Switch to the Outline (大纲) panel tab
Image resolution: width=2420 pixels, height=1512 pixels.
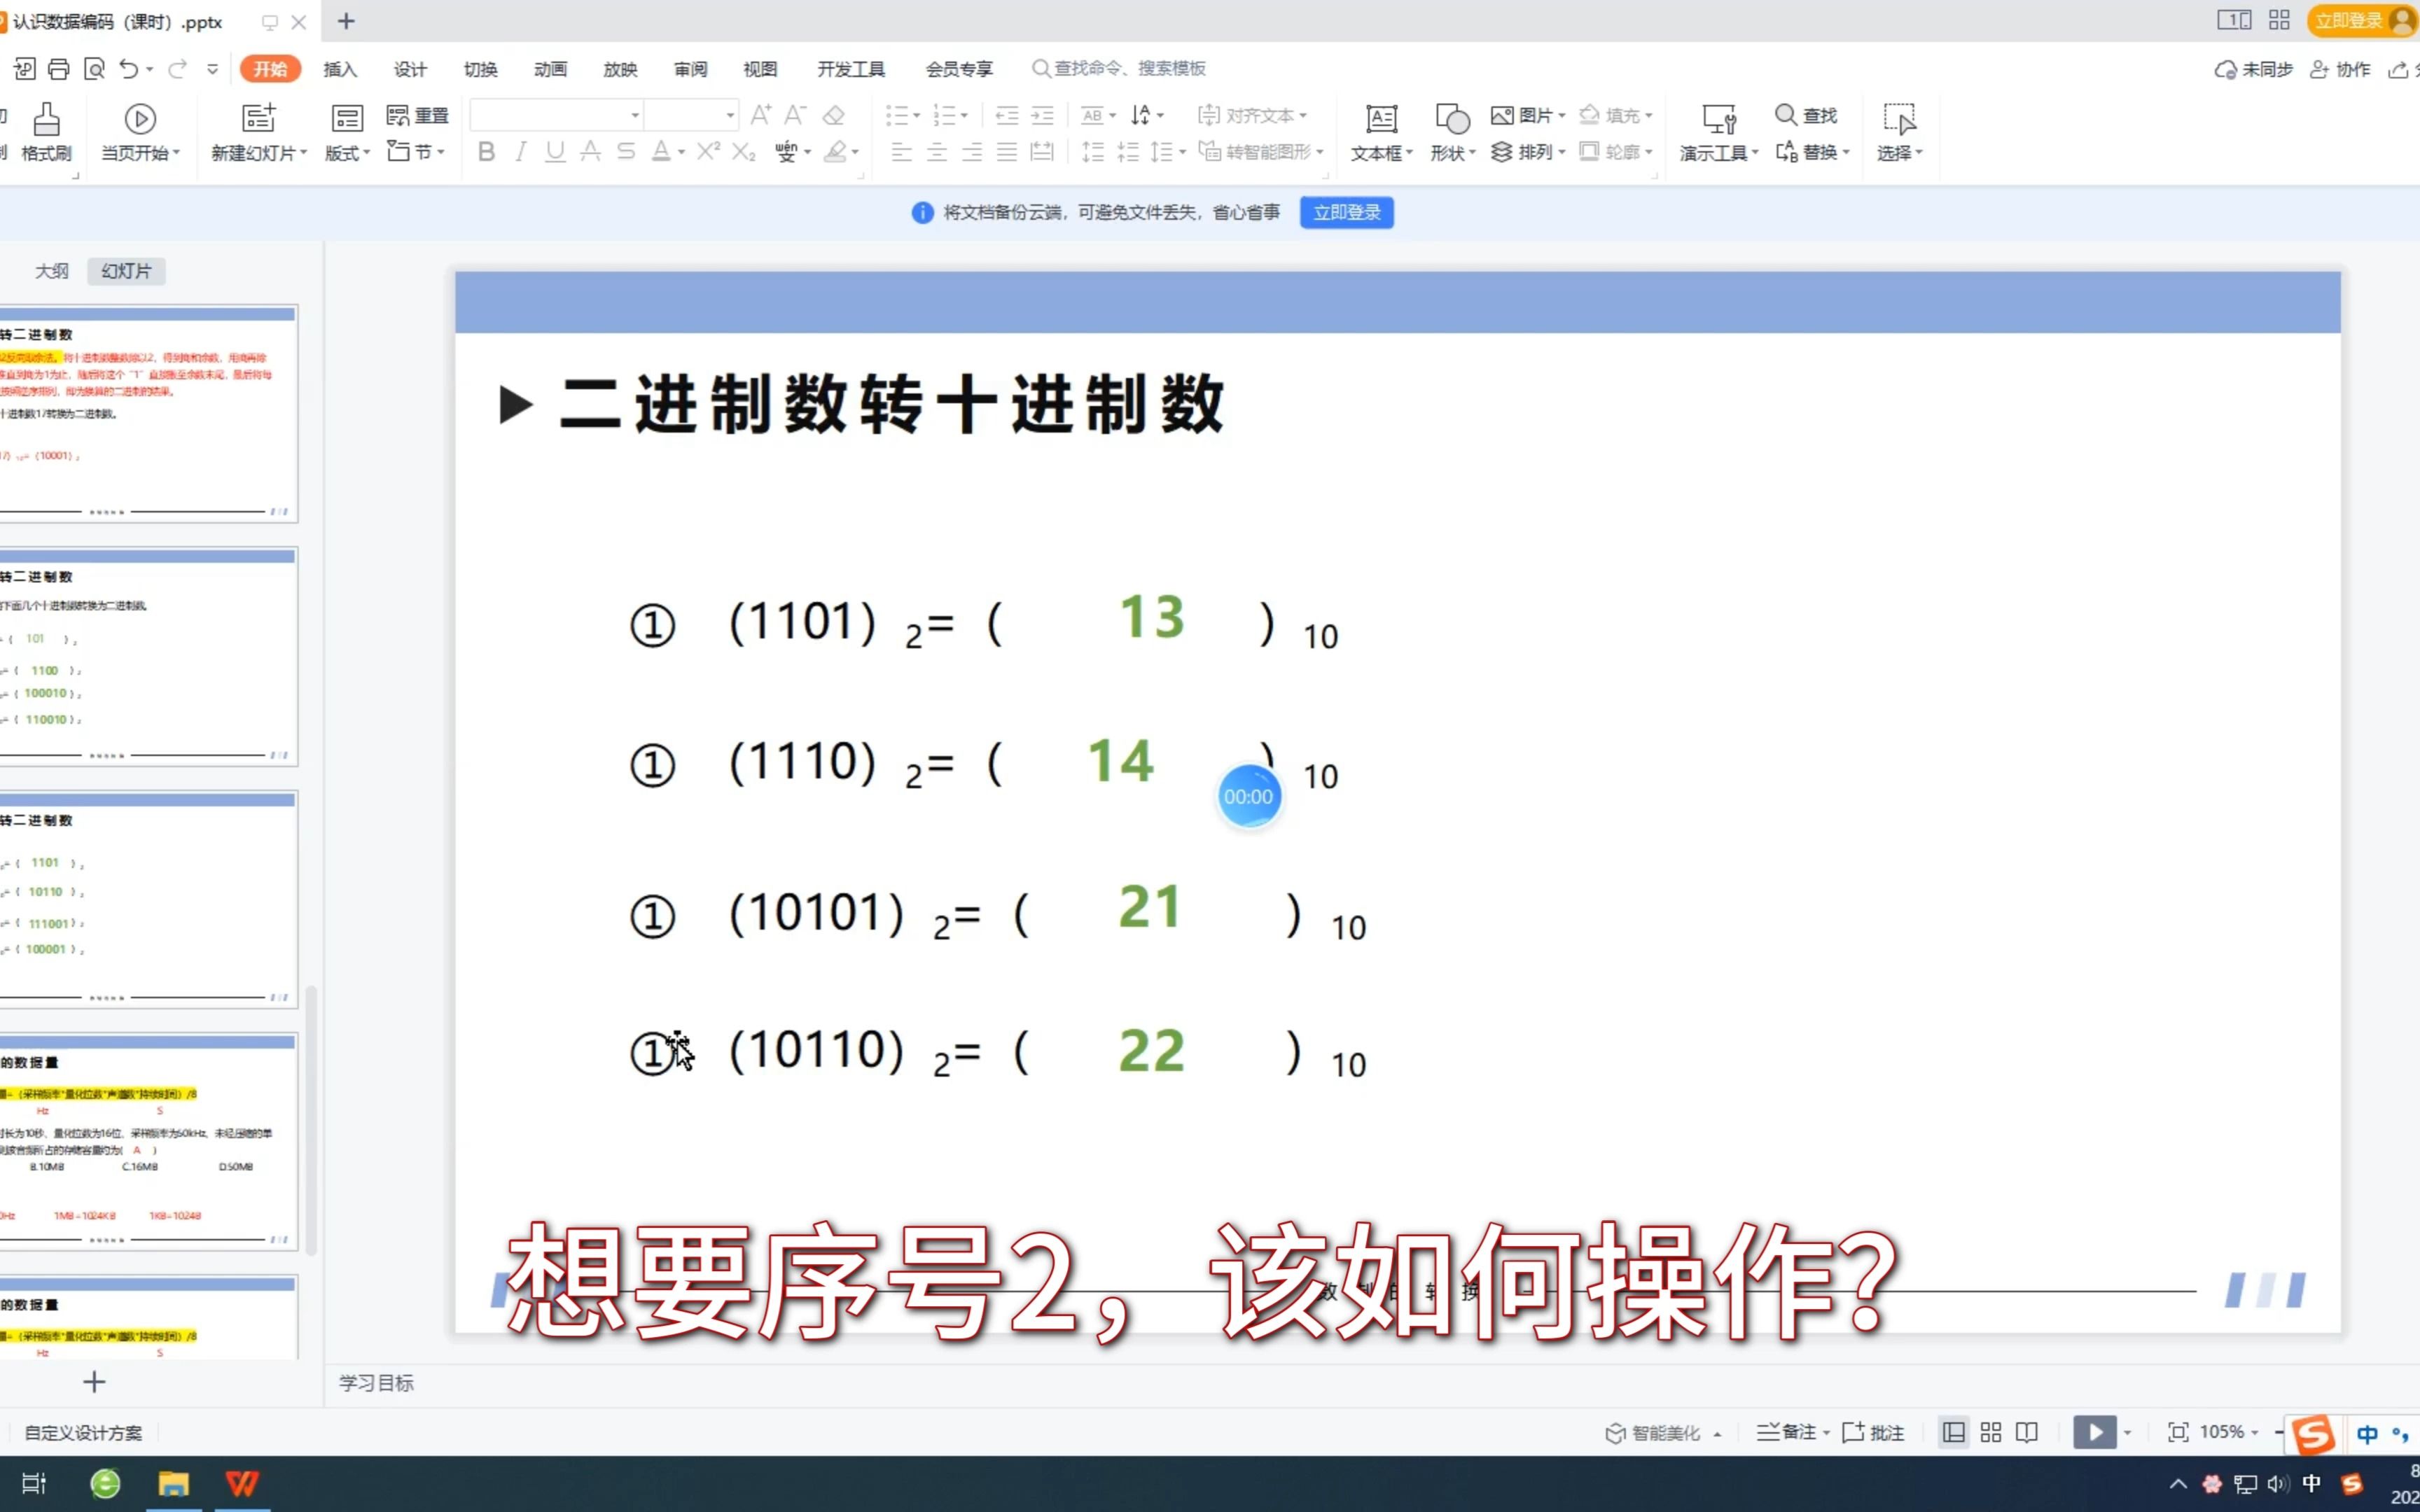point(52,271)
